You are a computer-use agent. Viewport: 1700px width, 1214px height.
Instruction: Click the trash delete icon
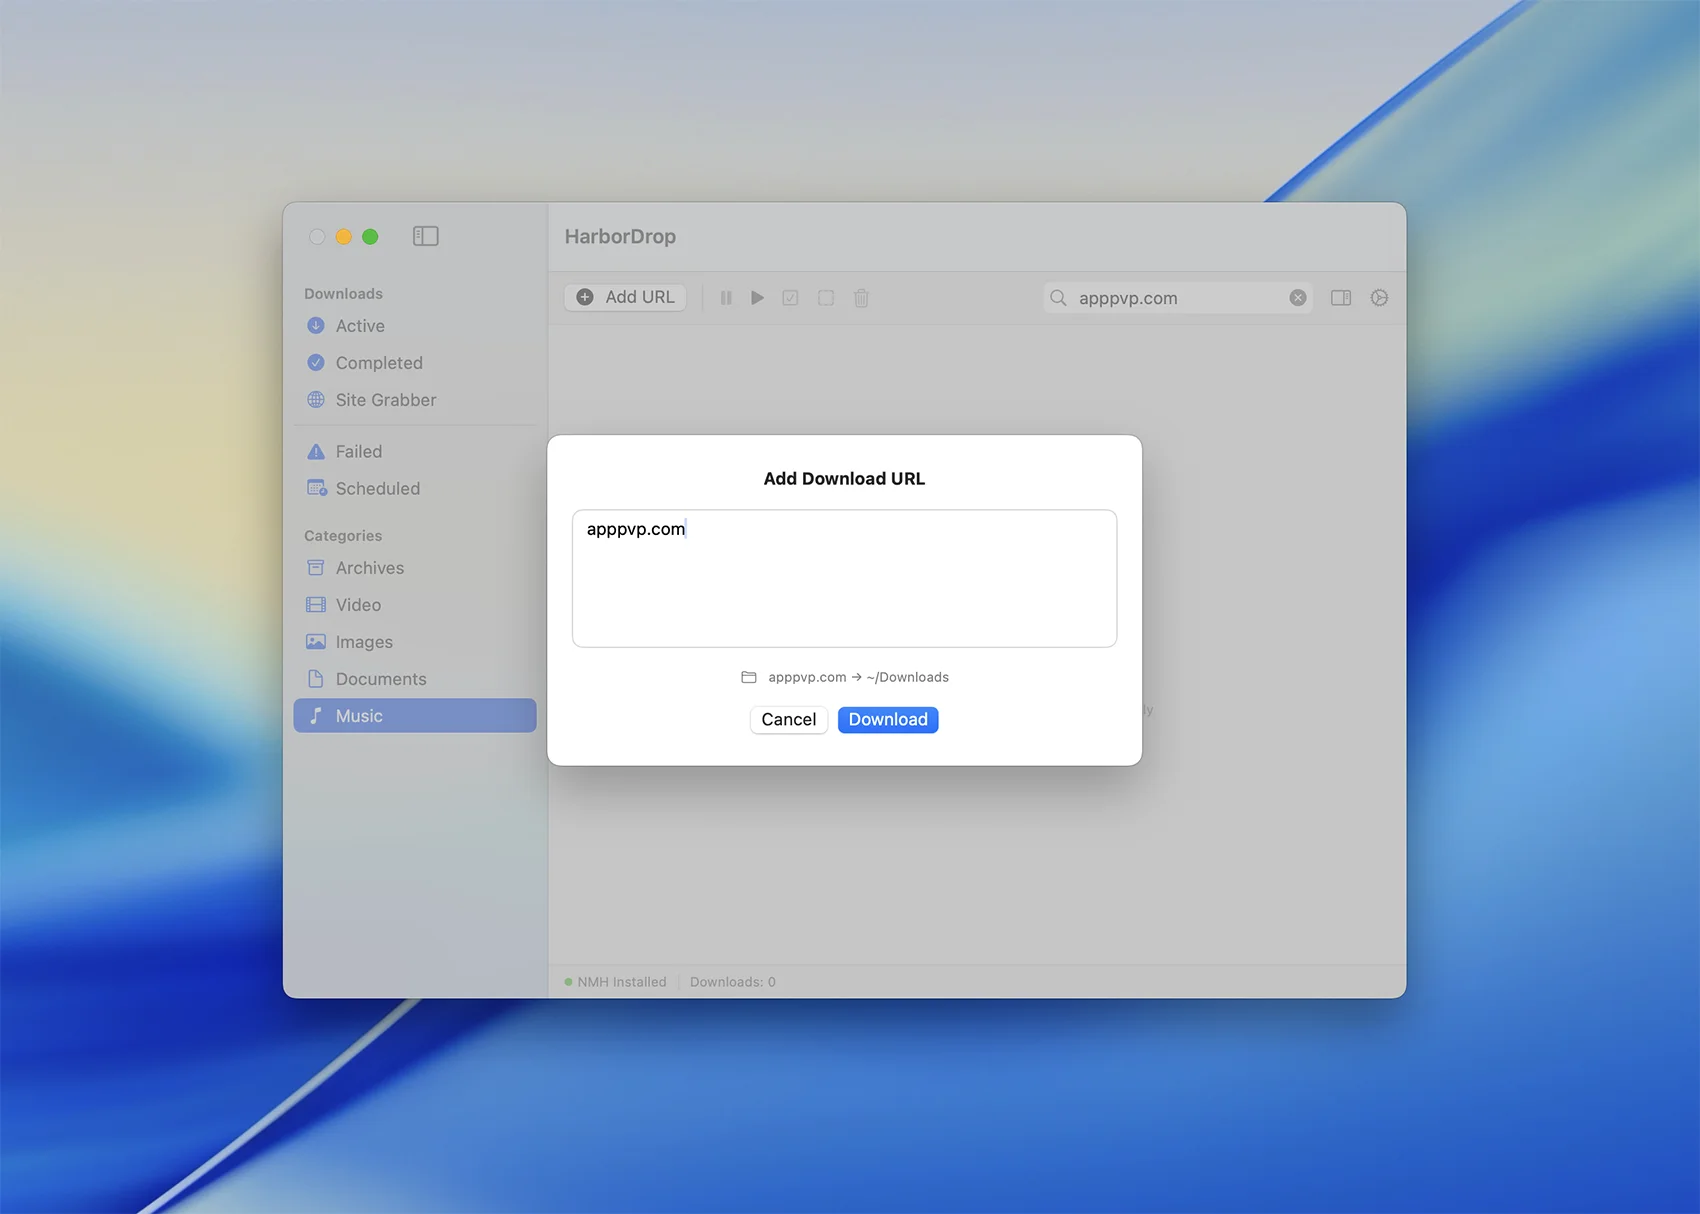[x=861, y=298]
